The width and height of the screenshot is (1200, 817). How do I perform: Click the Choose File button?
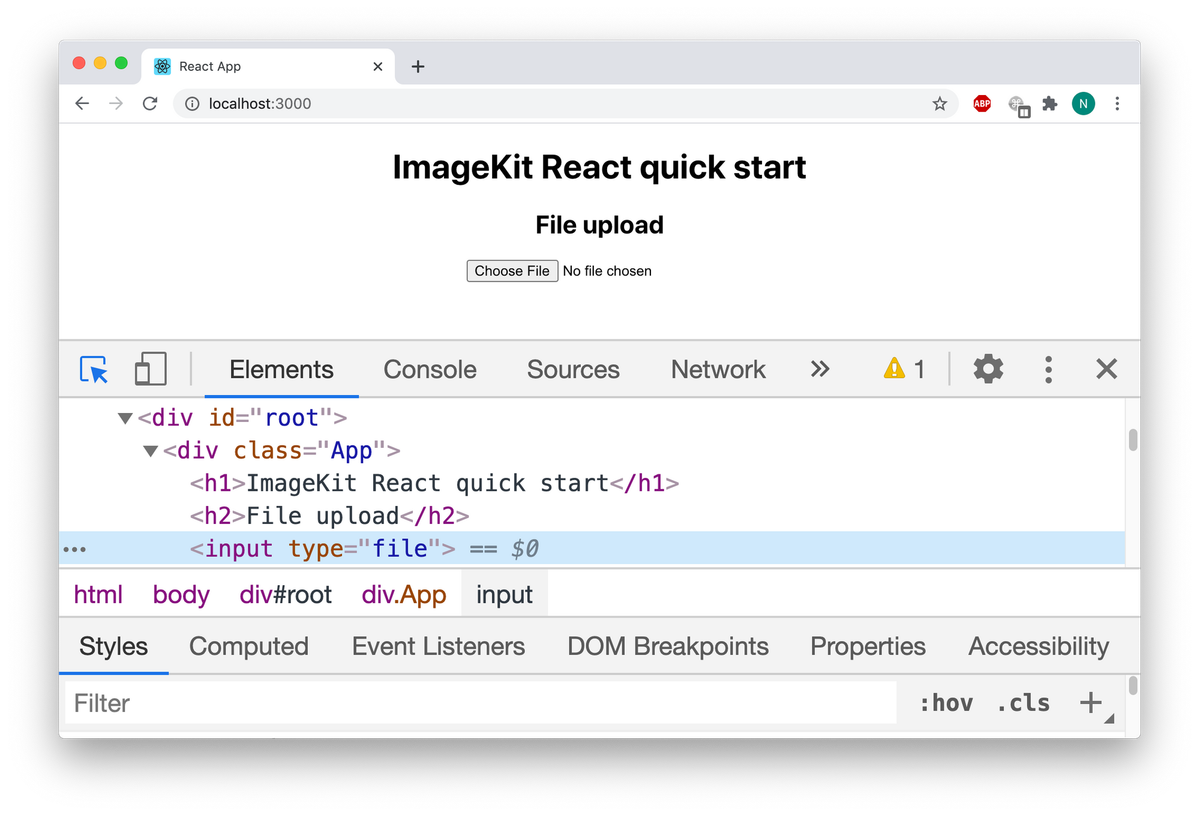click(x=512, y=271)
